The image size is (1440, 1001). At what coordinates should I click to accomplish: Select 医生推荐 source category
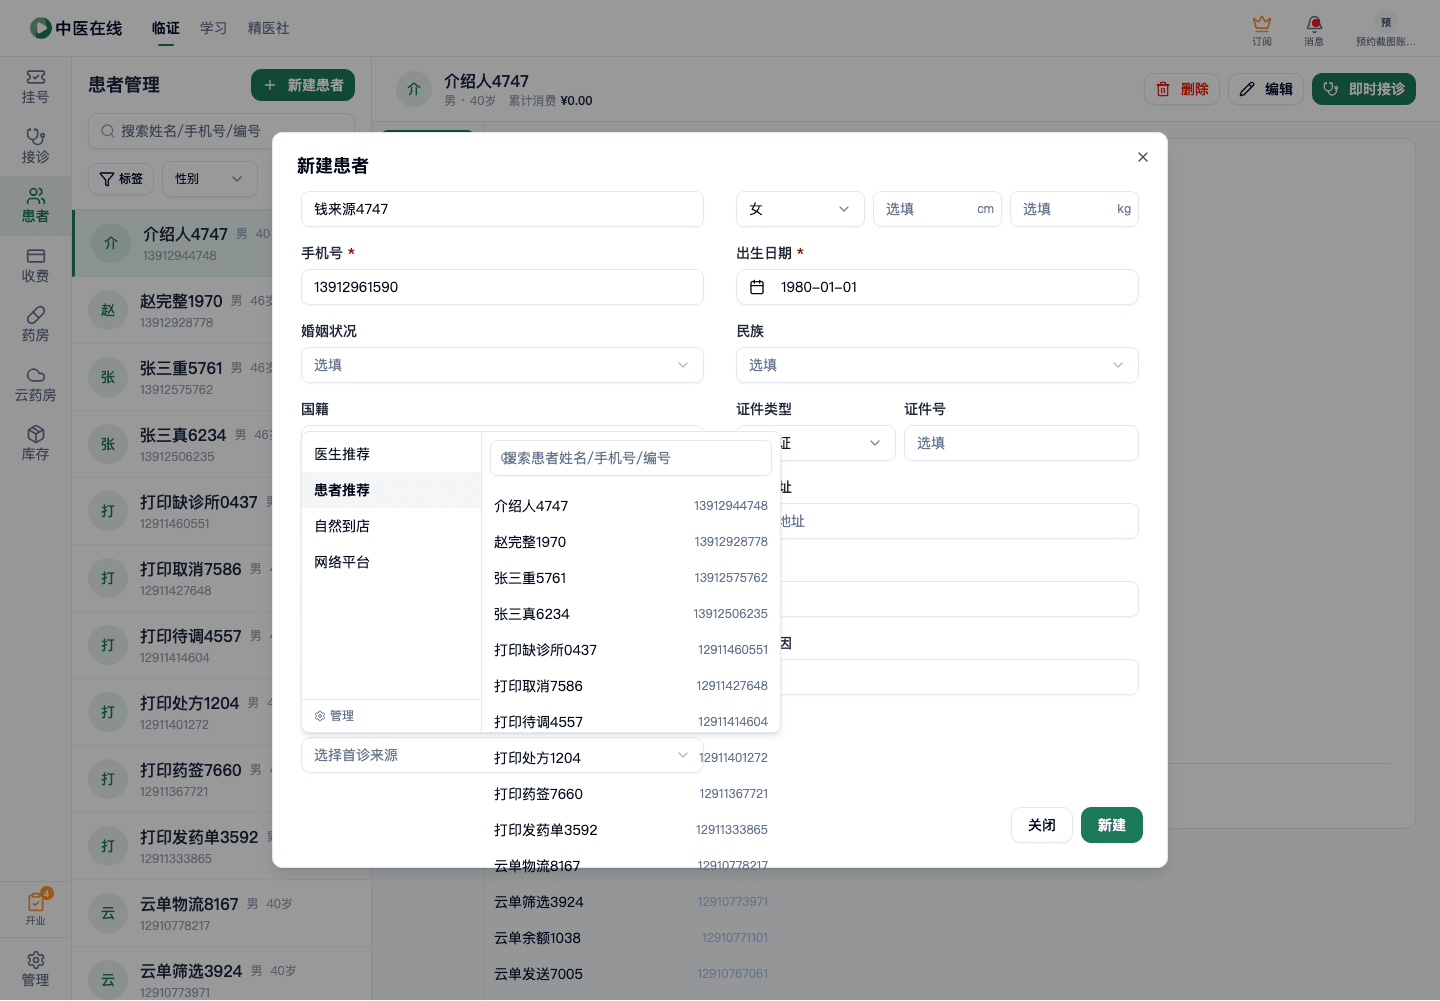(391, 454)
